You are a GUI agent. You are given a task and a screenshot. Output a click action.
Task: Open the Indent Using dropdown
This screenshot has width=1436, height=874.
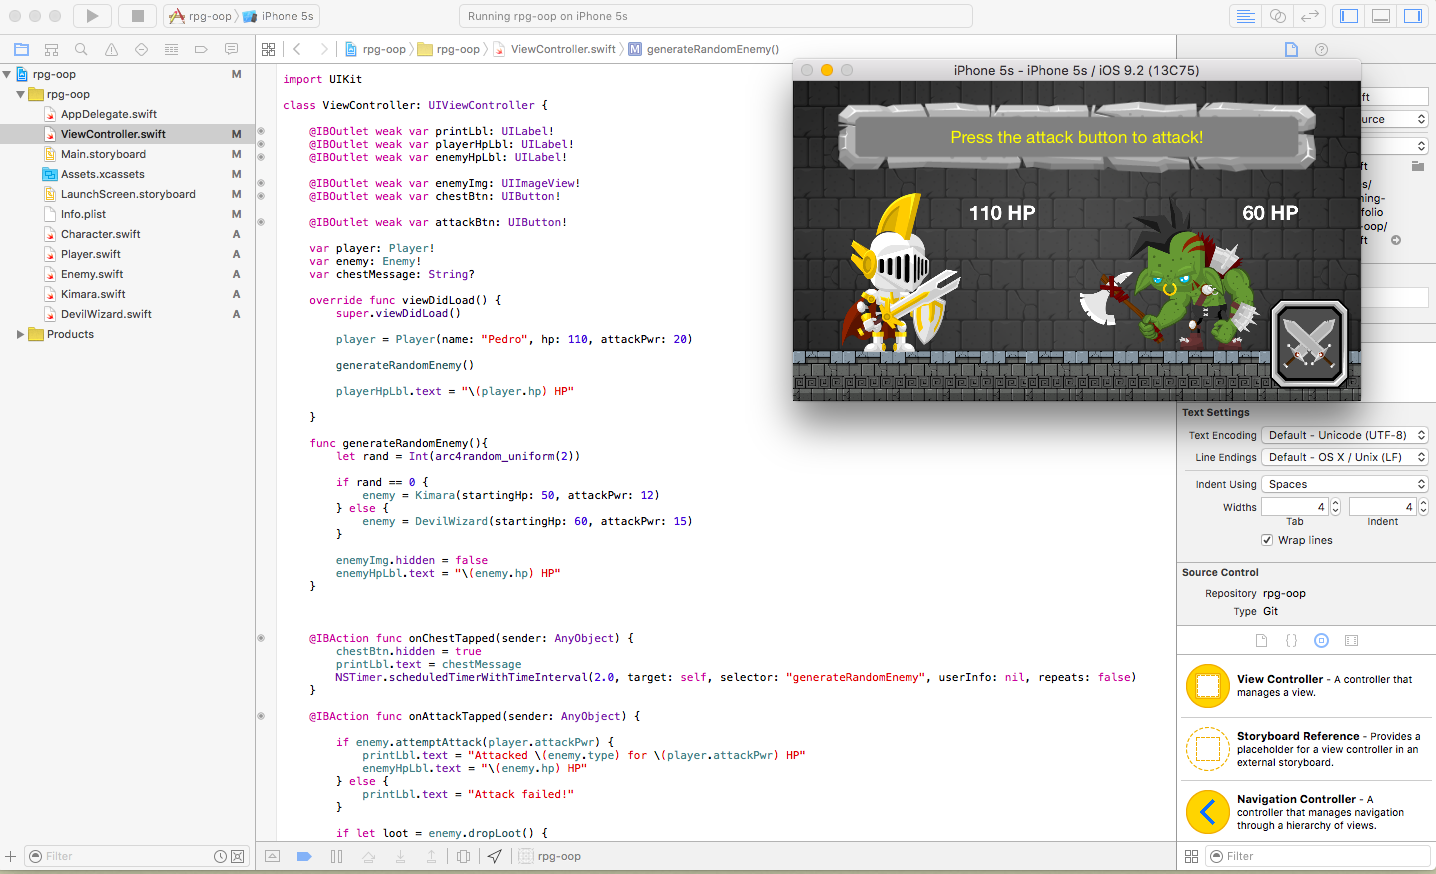coord(1344,484)
